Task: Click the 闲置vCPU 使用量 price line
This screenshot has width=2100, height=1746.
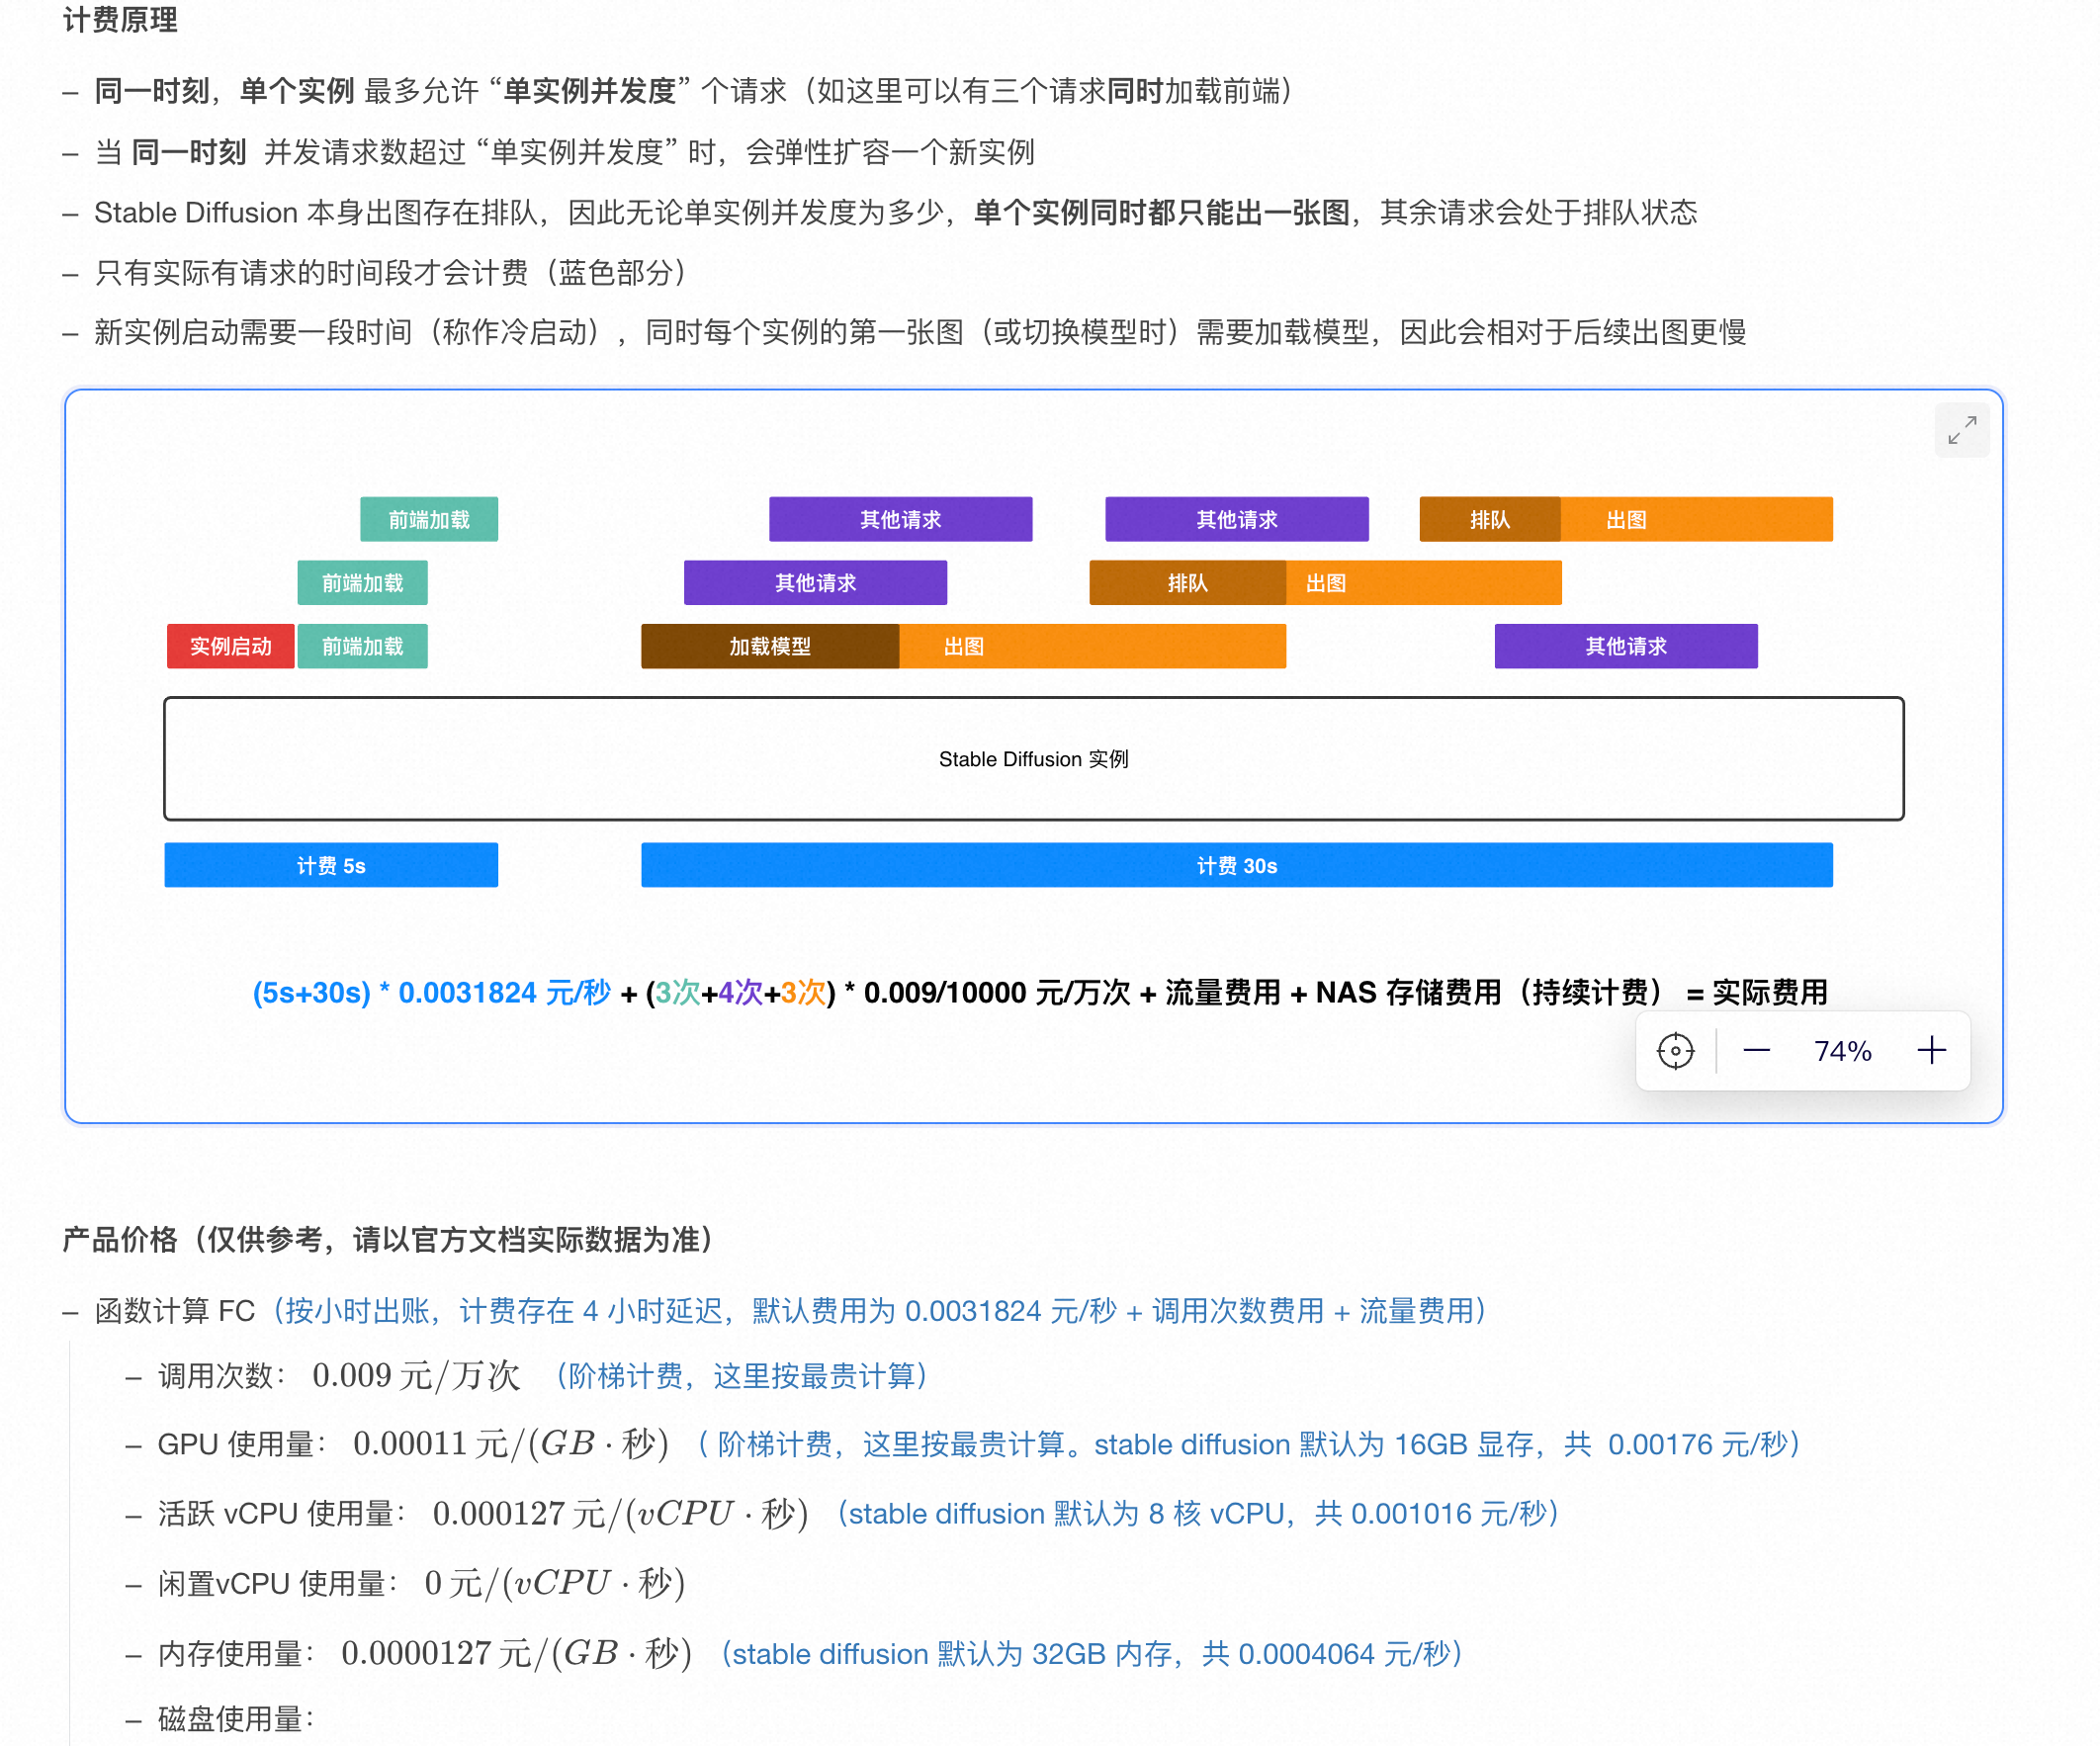Action: 421,1584
